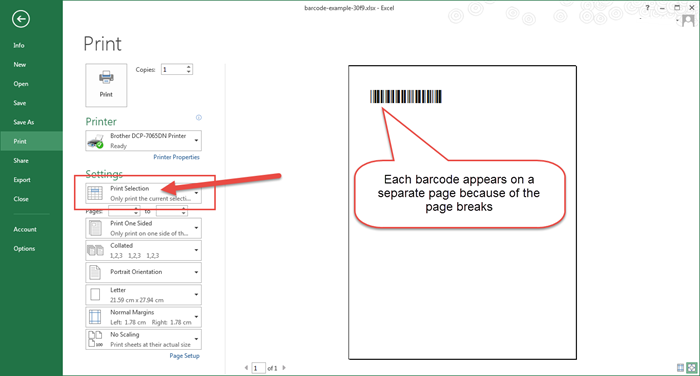Viewport: 700px width, 376px height.
Task: Increase Copies with the up spinner
Action: click(x=189, y=67)
